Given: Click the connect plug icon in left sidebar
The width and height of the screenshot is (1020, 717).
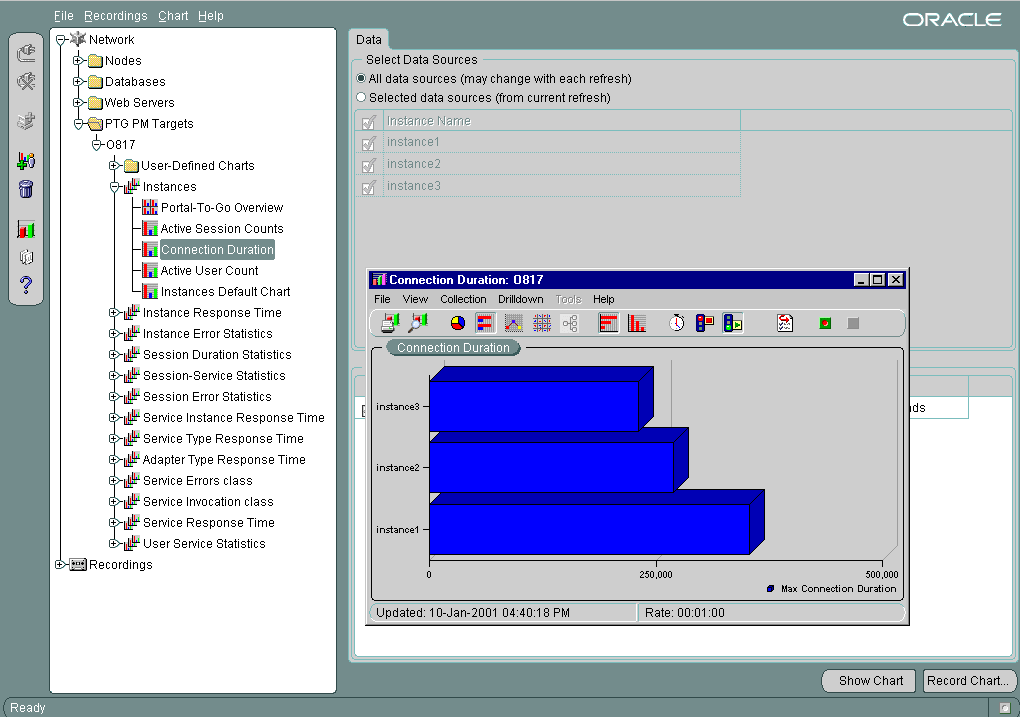Looking at the screenshot, I should [x=26, y=52].
